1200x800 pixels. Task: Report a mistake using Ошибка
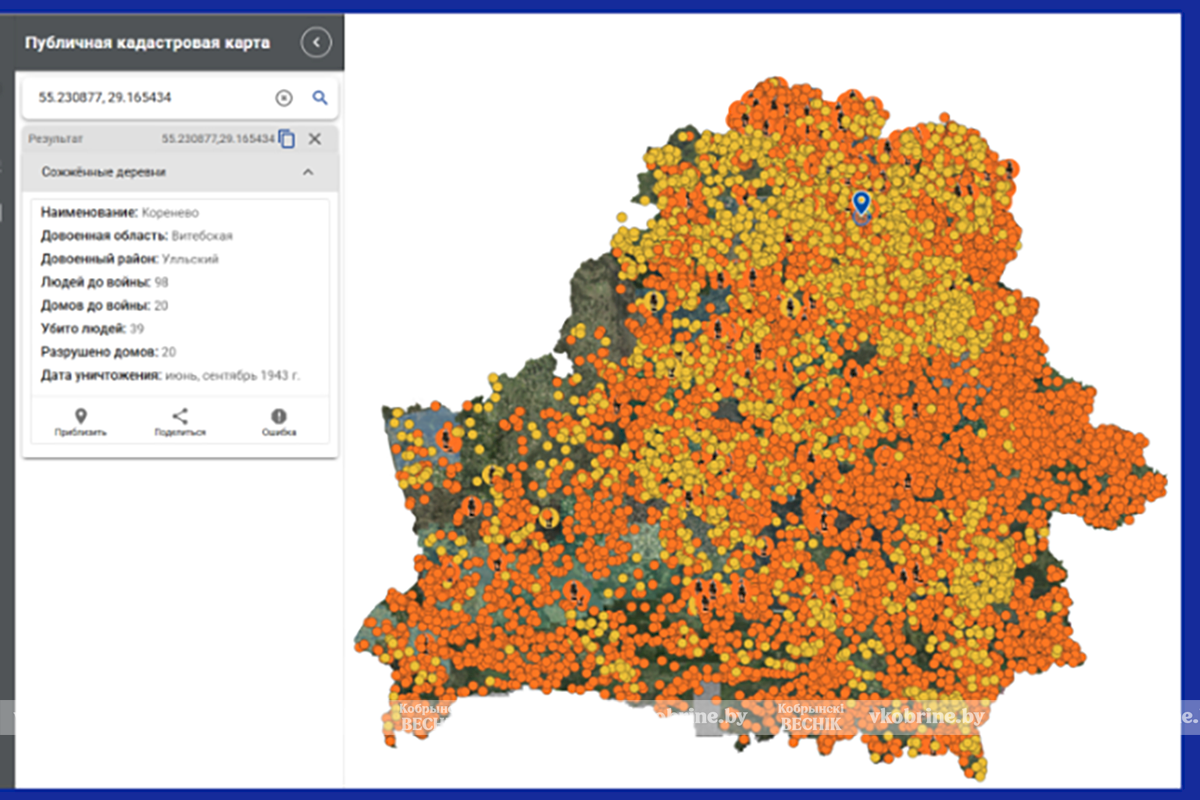[279, 423]
